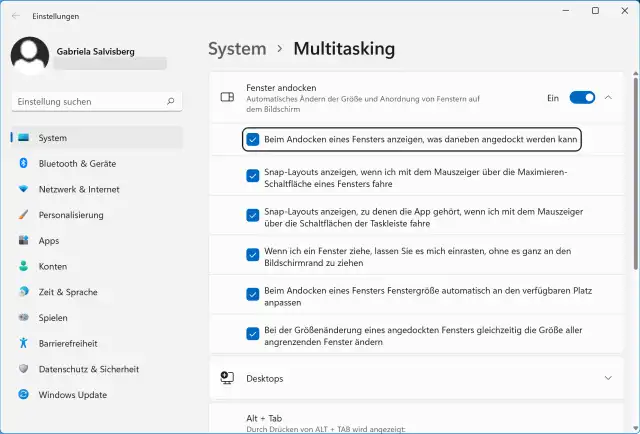
Task: Uncheck Snap-Layouts Maximieren-Schaltfläche checkbox
Action: coord(253,176)
